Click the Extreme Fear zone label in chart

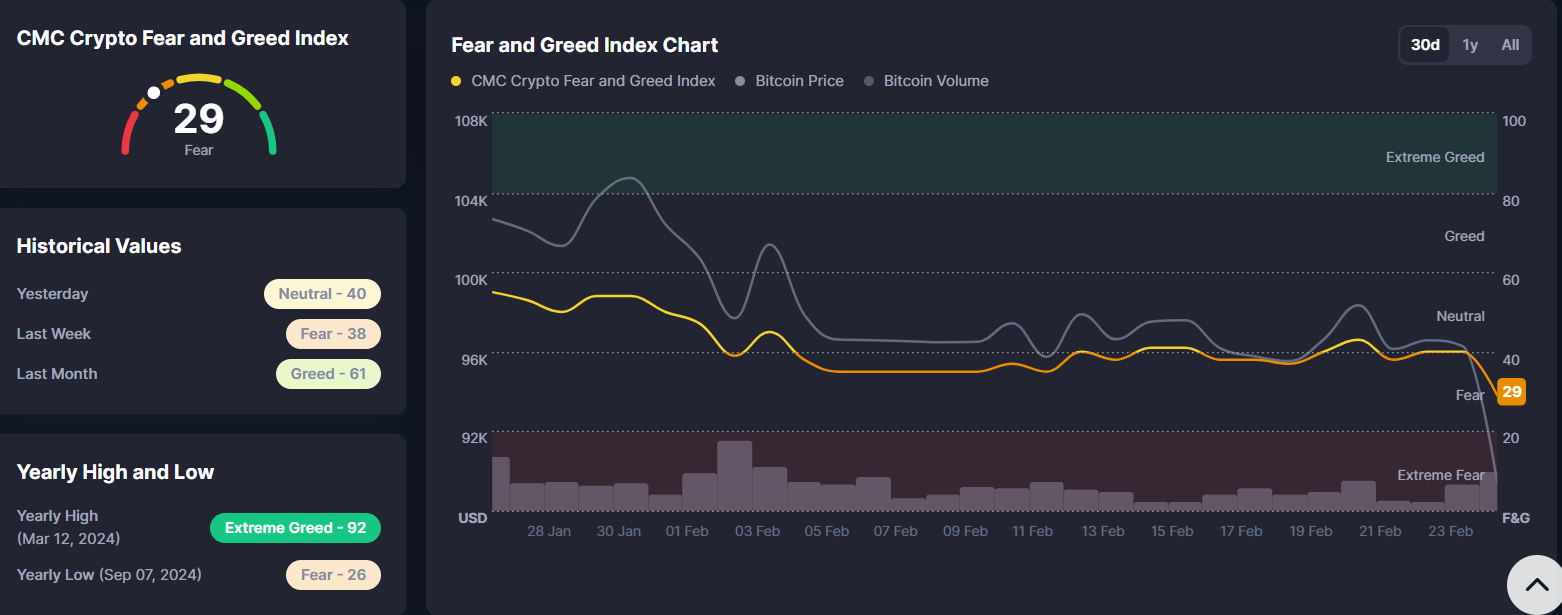click(1441, 475)
